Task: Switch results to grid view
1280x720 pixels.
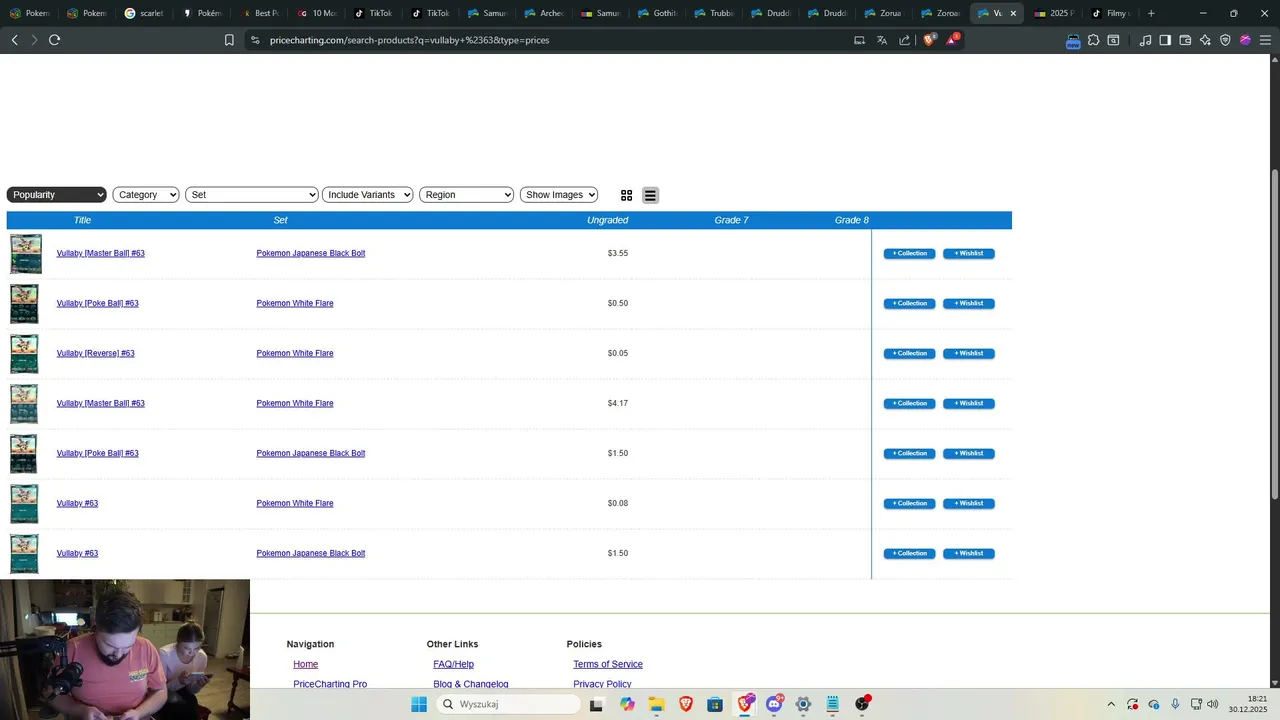Action: pos(626,196)
